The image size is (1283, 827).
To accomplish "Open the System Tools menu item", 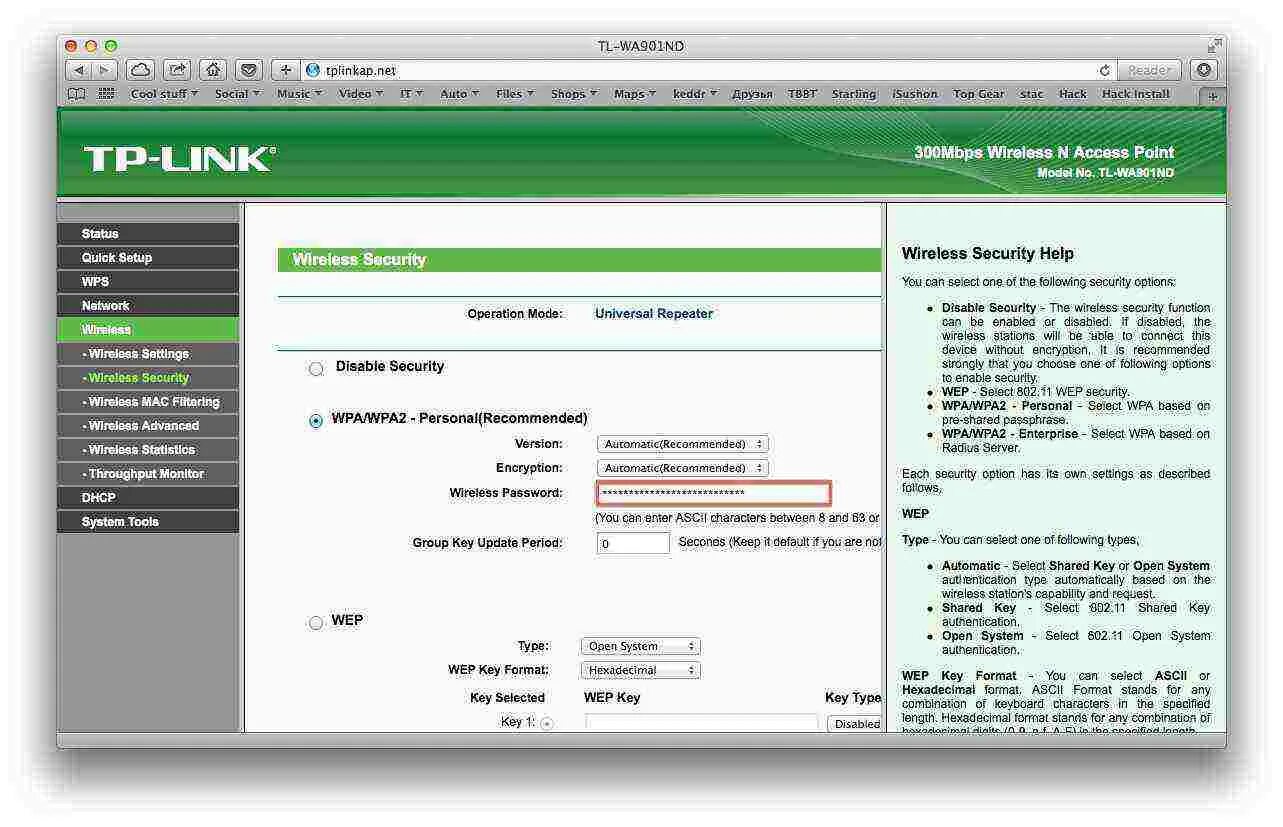I will (148, 522).
